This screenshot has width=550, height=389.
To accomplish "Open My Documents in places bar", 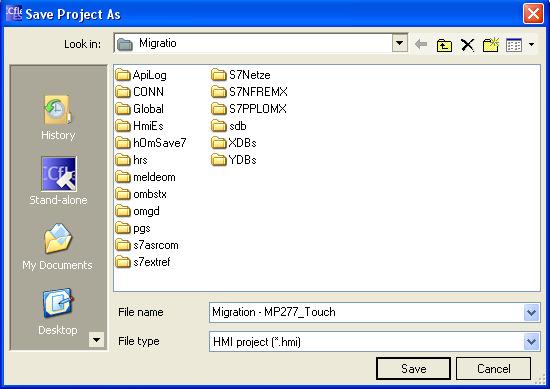I will click(x=58, y=247).
